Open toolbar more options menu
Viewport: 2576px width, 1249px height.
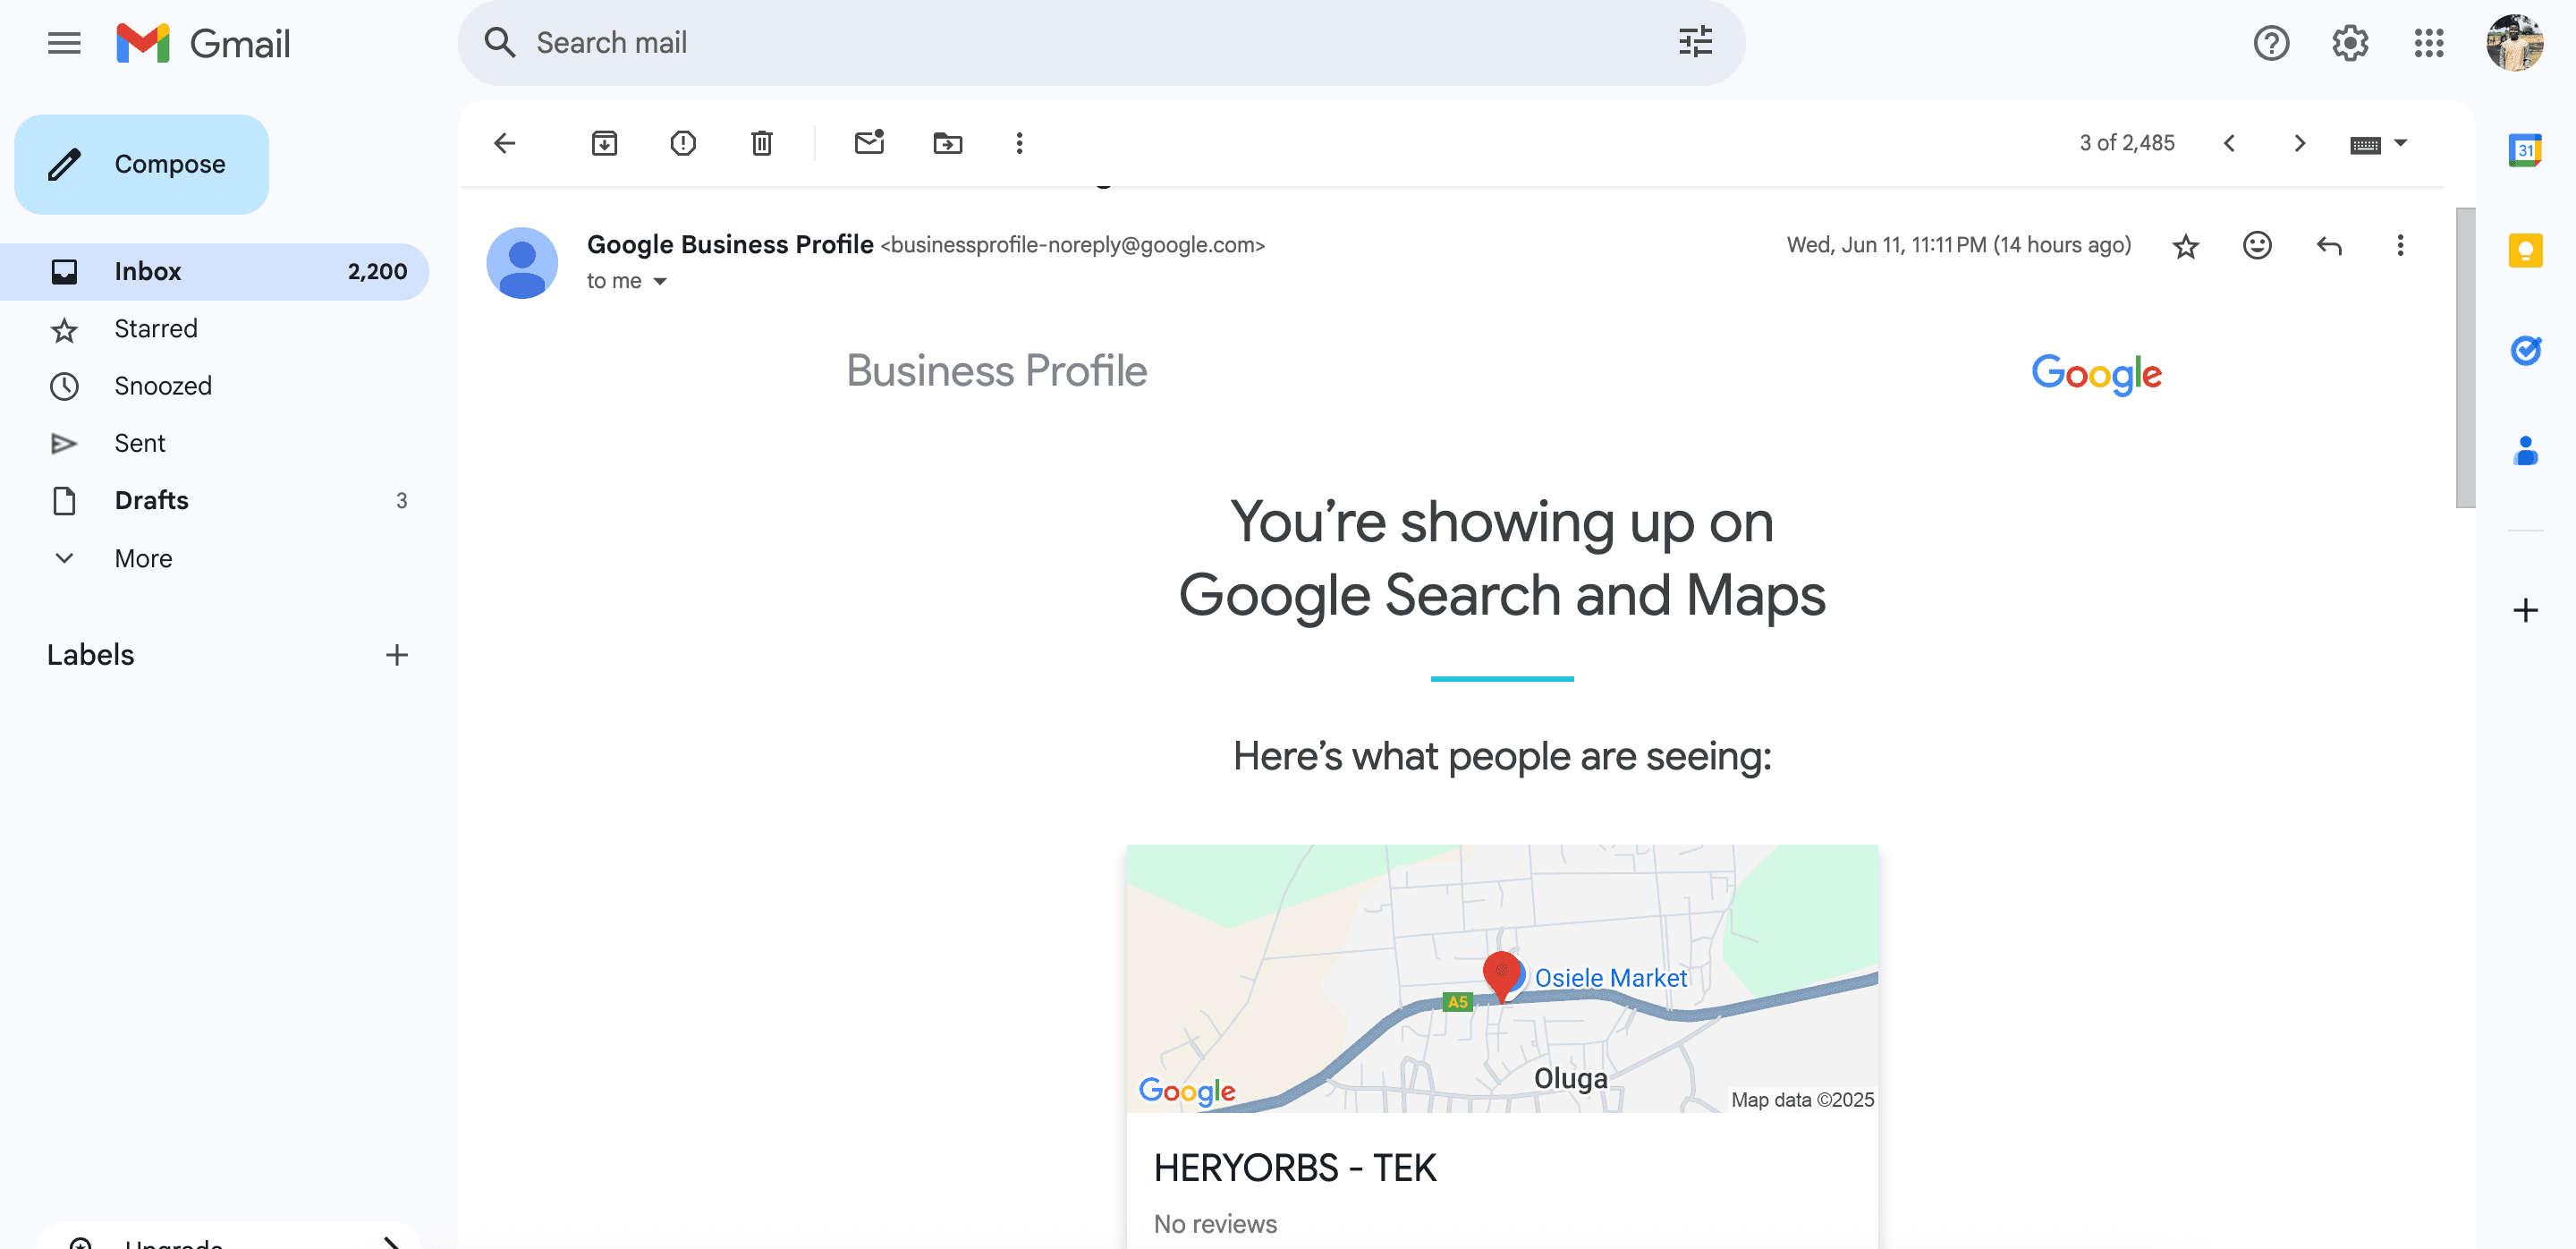tap(1019, 143)
